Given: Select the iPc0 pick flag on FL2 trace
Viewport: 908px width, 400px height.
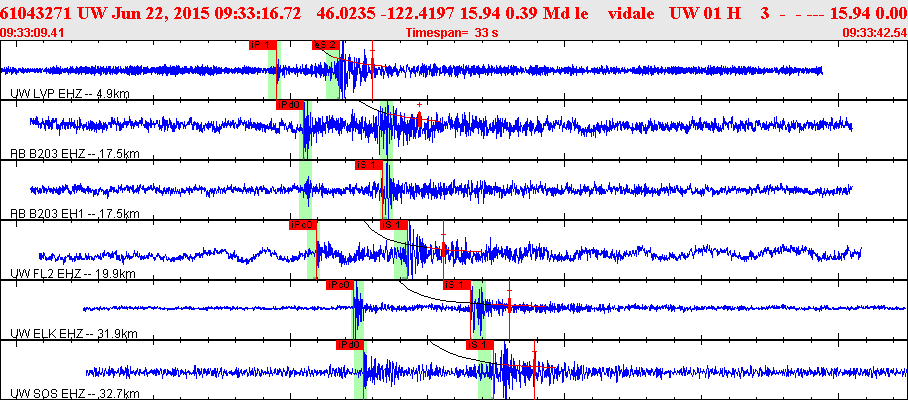Looking at the screenshot, I should (x=303, y=225).
